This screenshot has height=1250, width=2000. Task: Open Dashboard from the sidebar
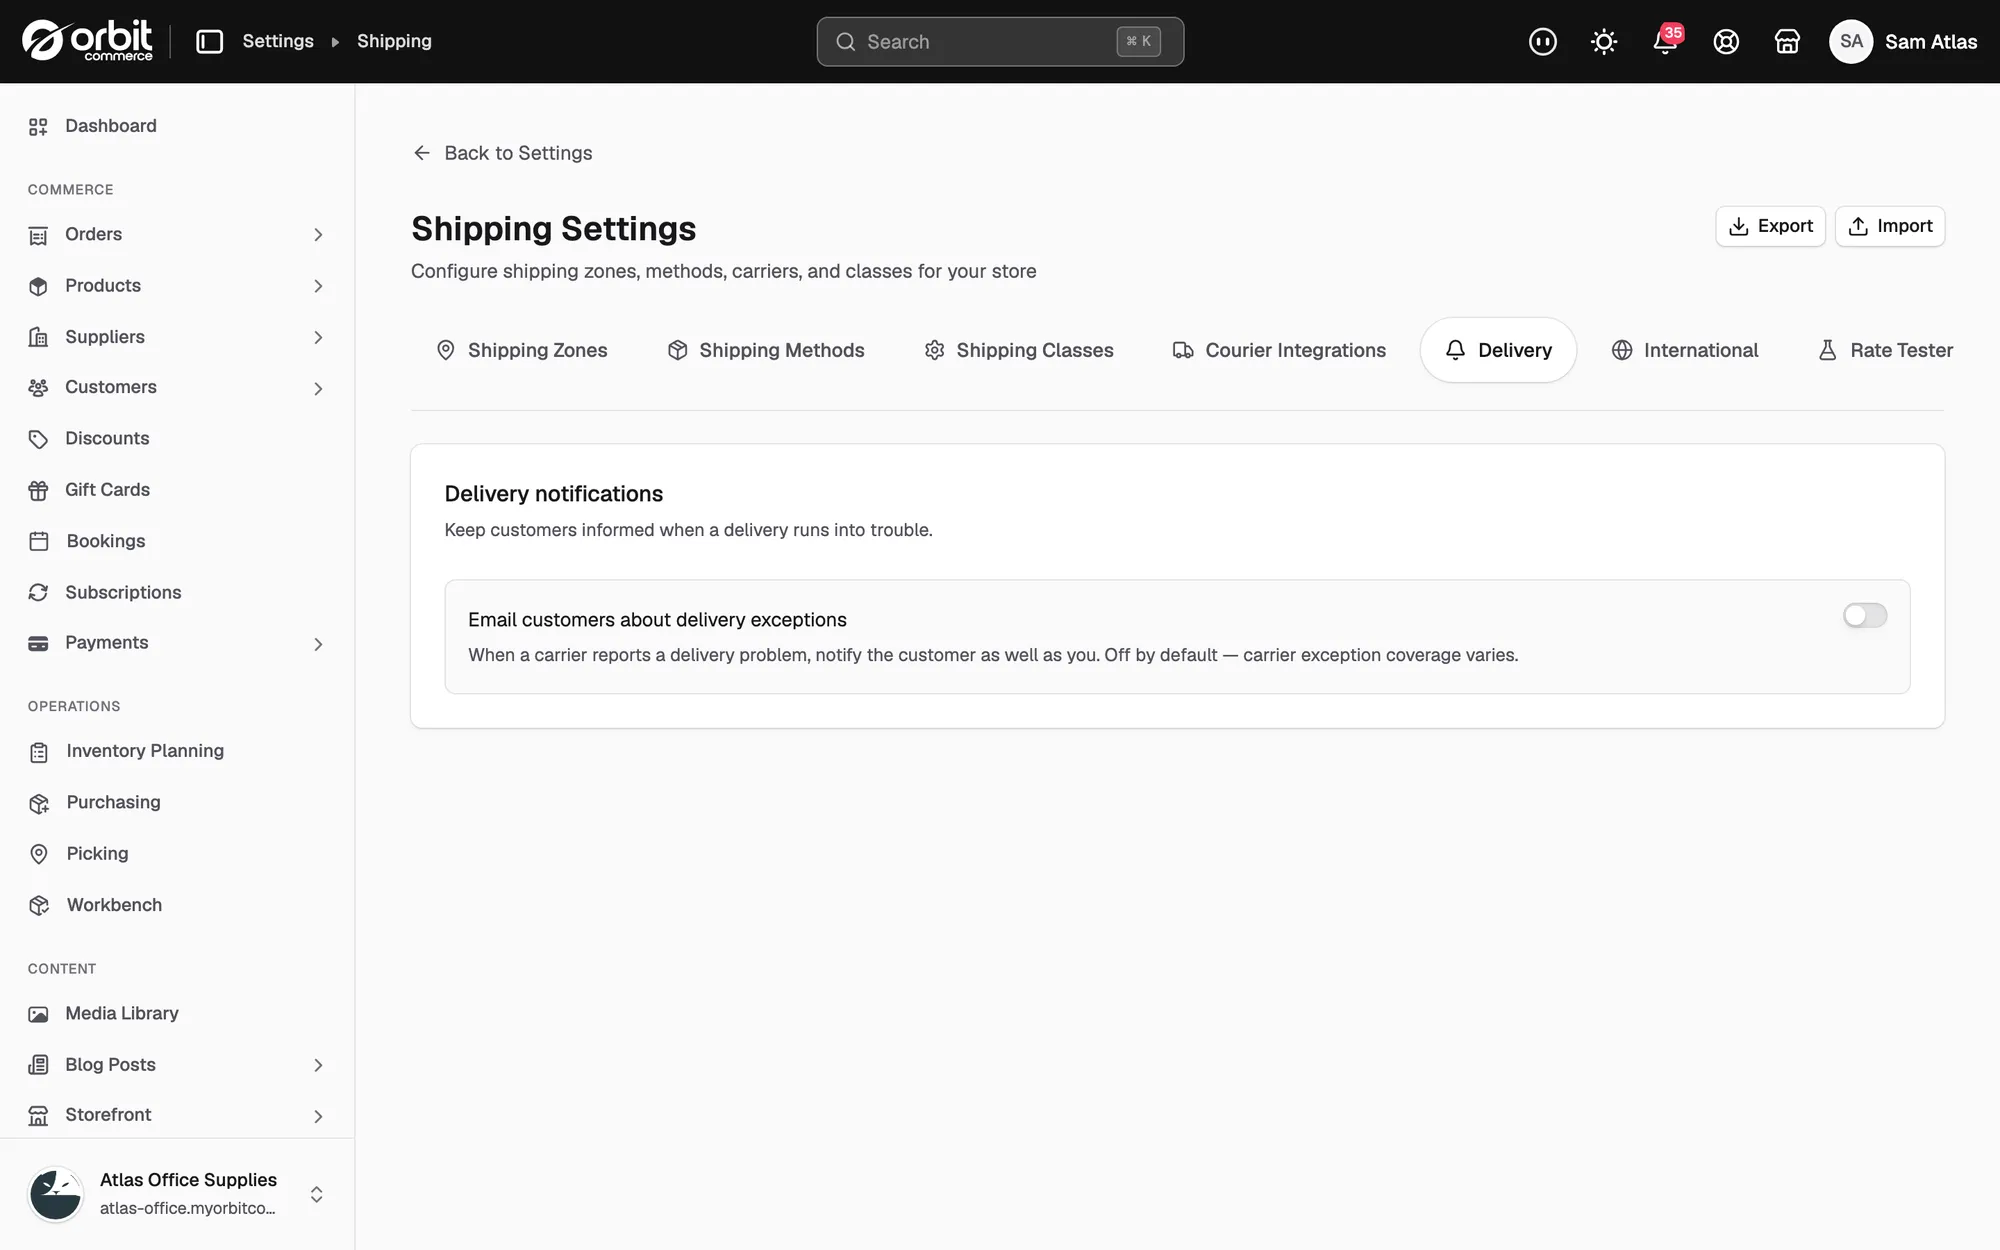tap(110, 126)
